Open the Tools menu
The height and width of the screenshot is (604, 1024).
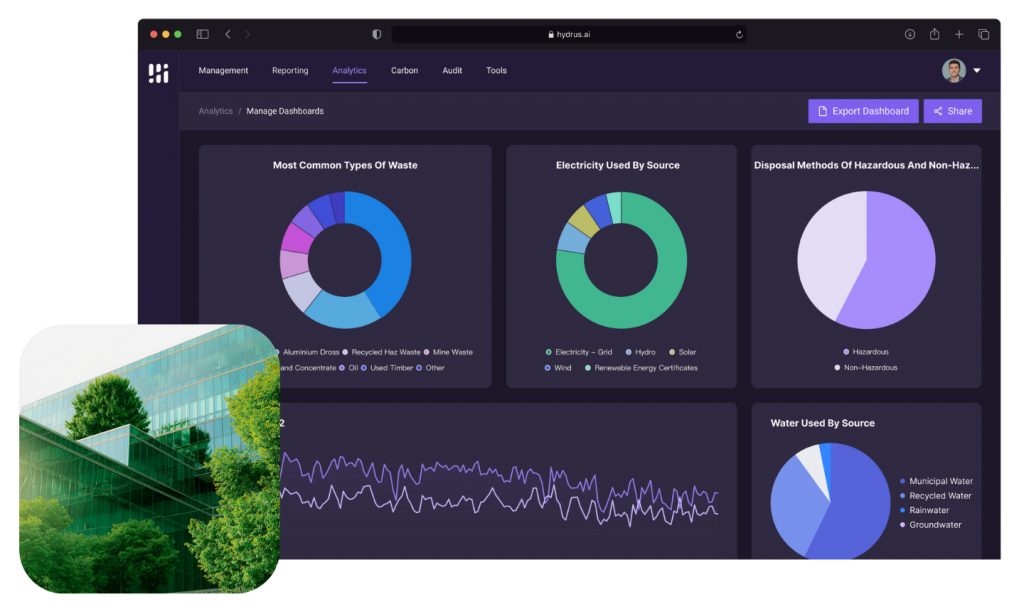(x=496, y=71)
